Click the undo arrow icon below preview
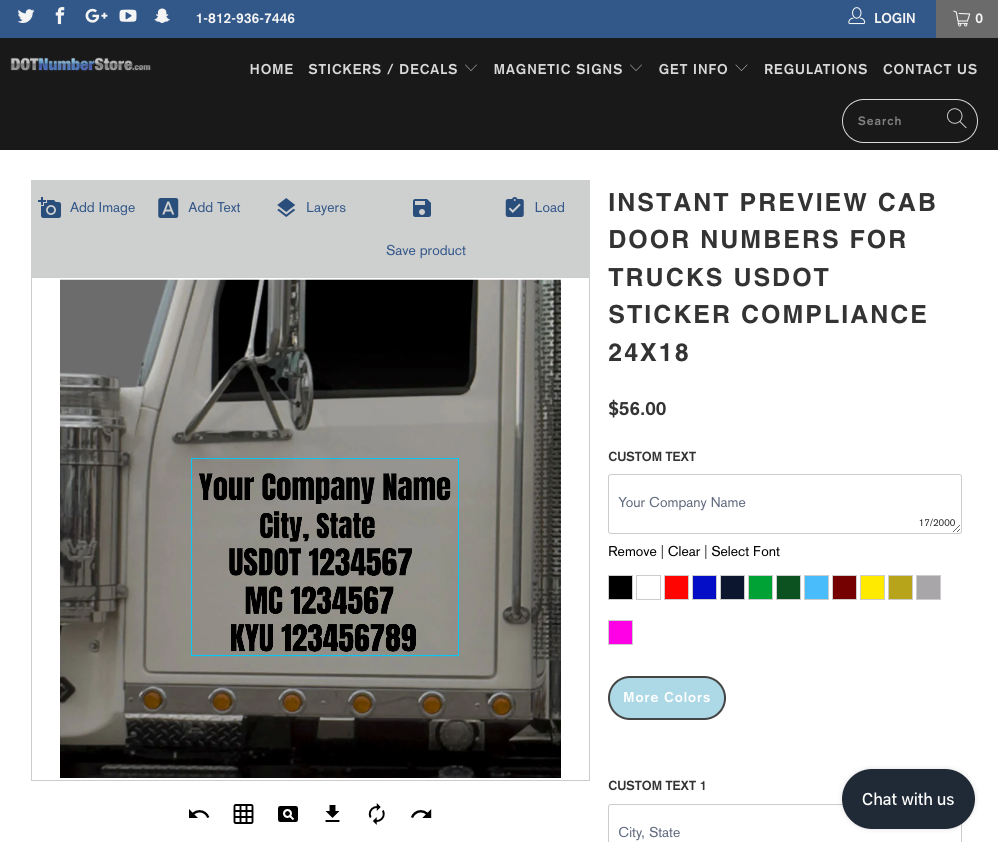The width and height of the screenshot is (998, 842). point(199,814)
